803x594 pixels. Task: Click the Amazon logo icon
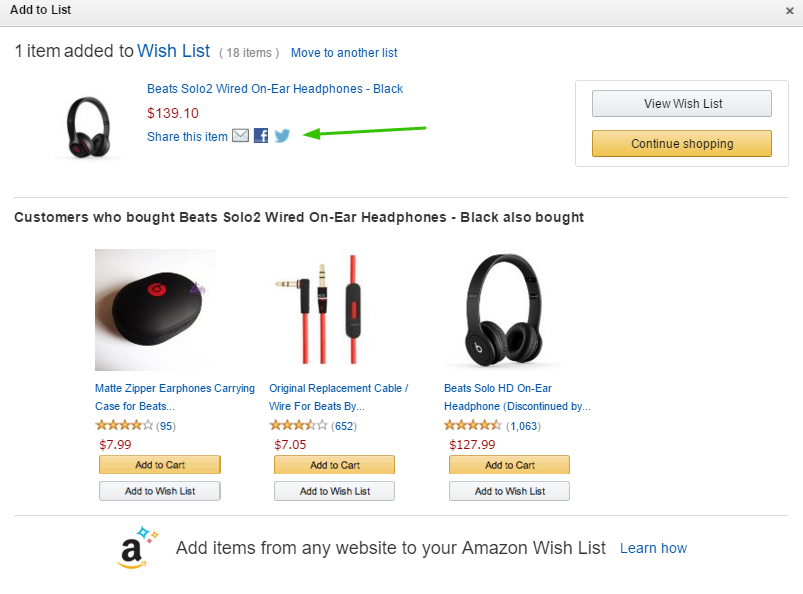tap(135, 548)
